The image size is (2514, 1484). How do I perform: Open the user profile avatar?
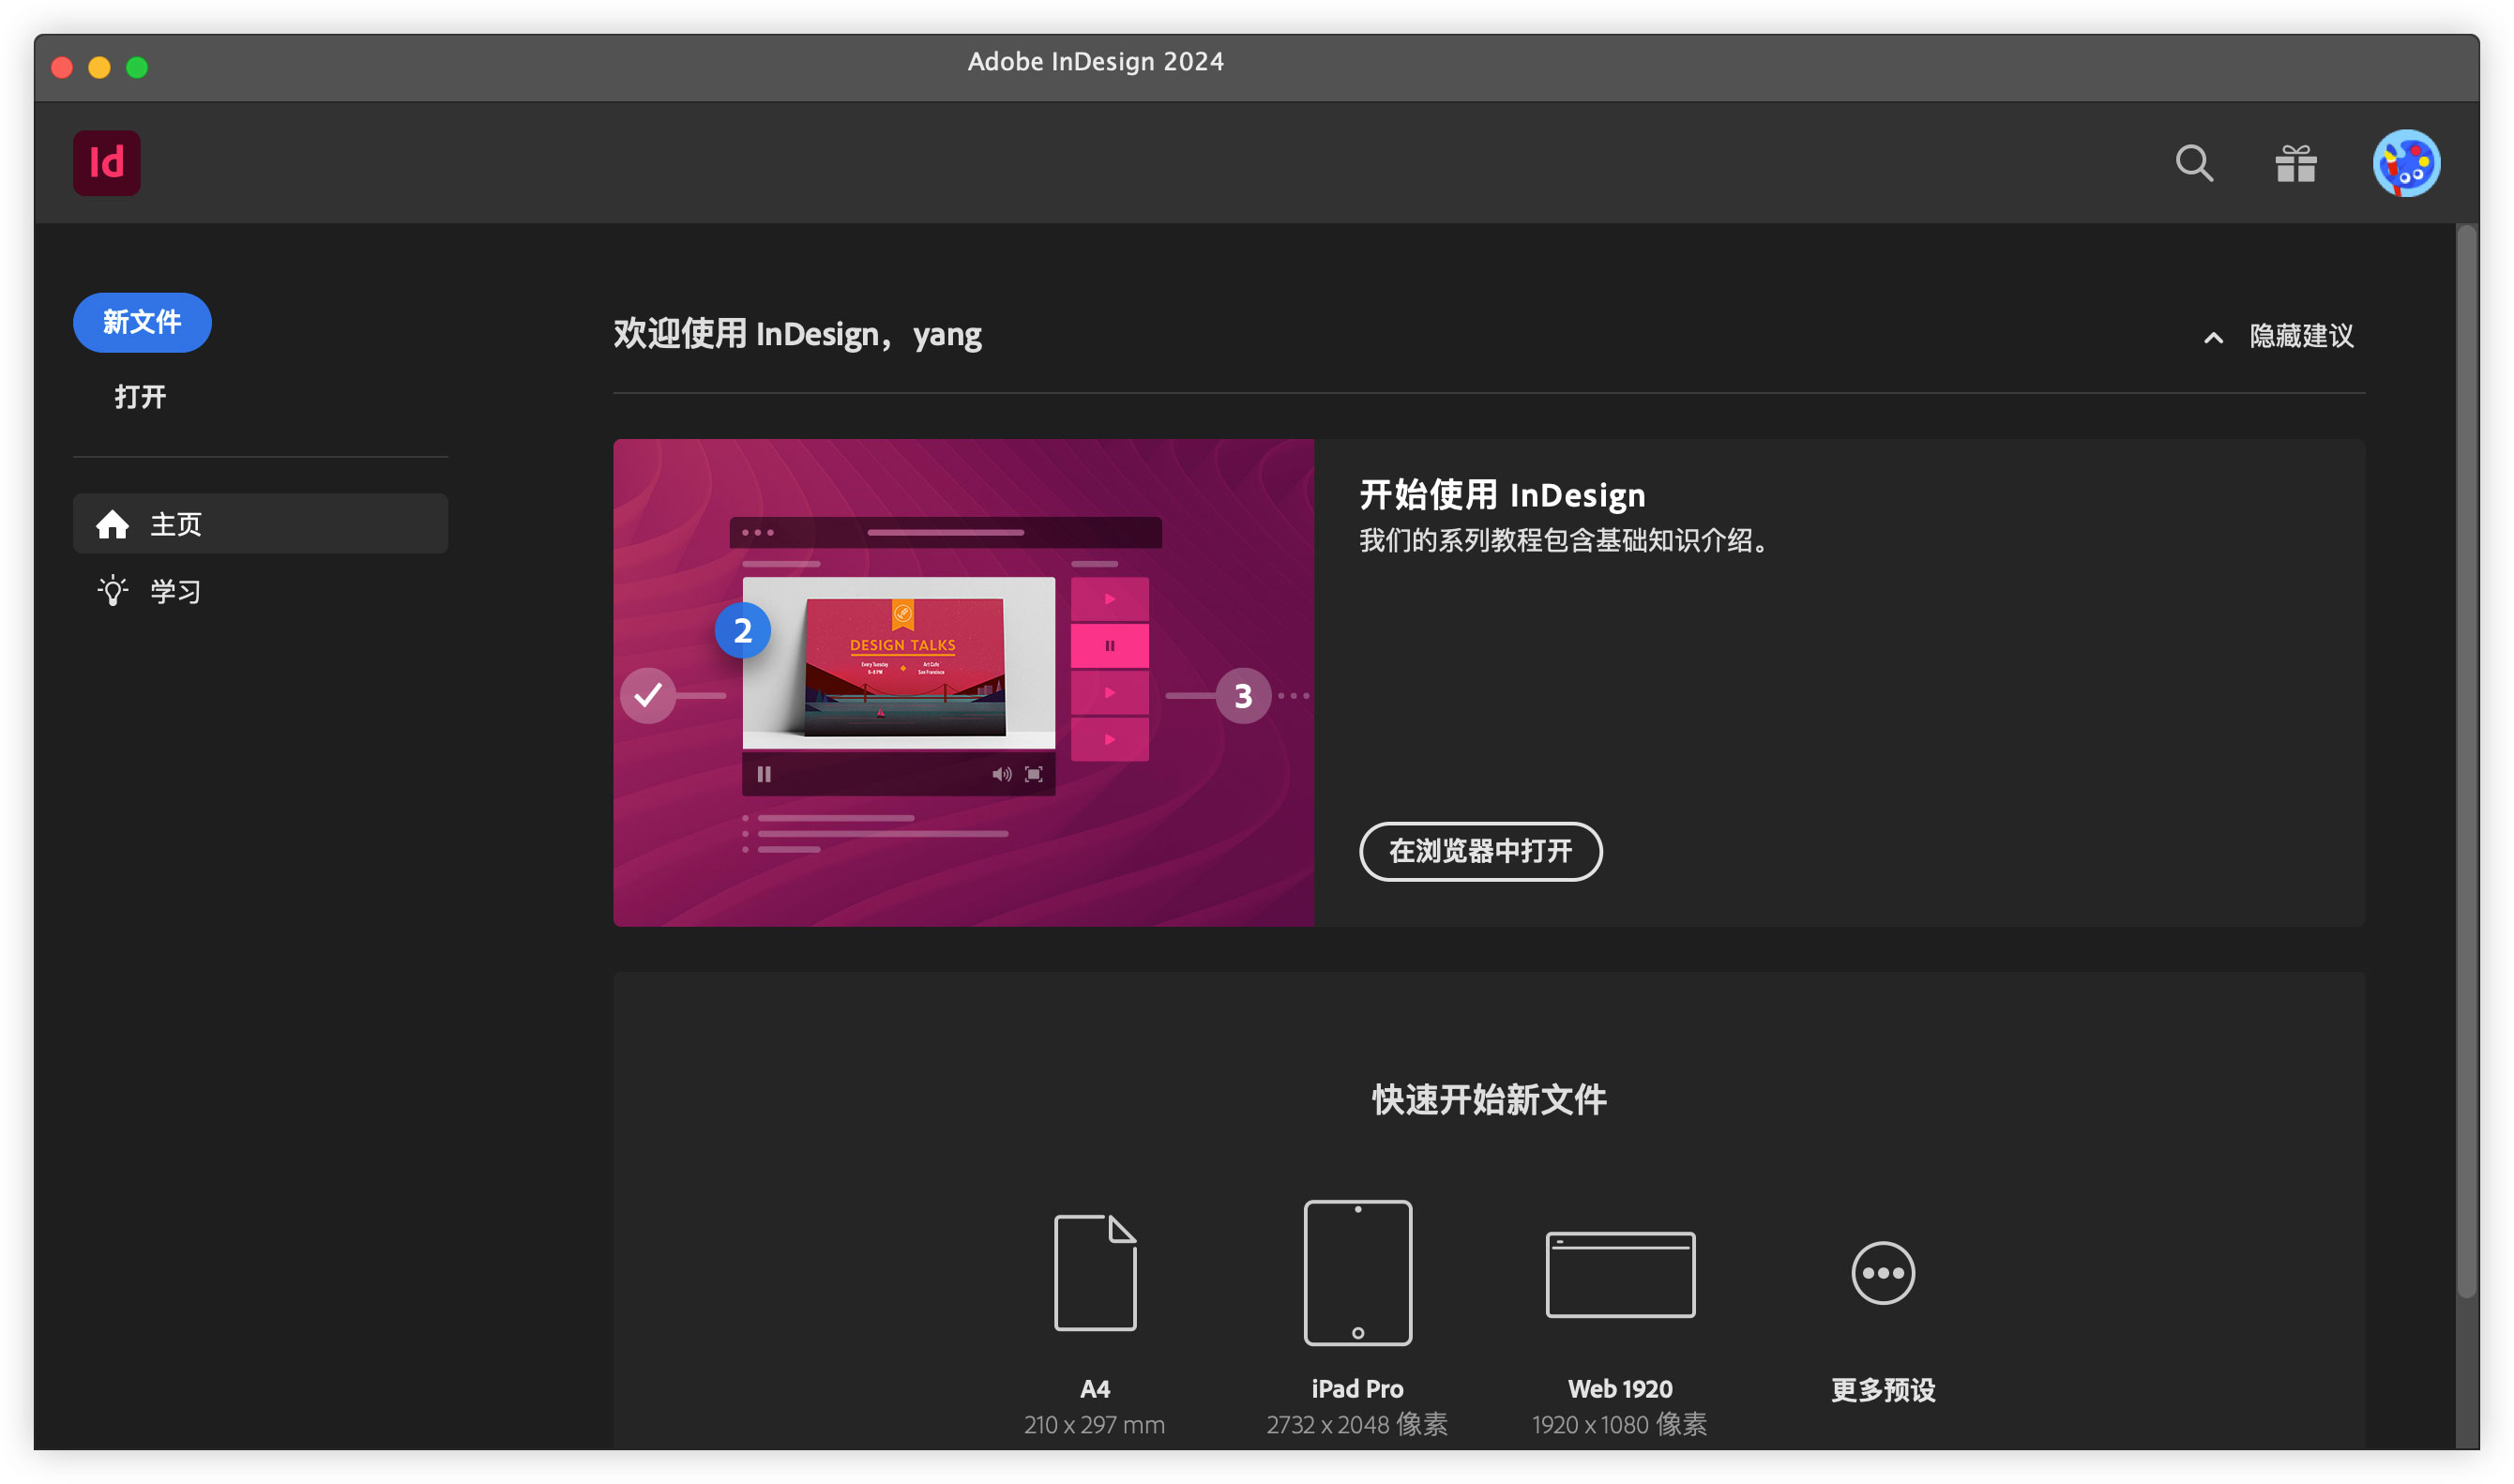click(2406, 163)
